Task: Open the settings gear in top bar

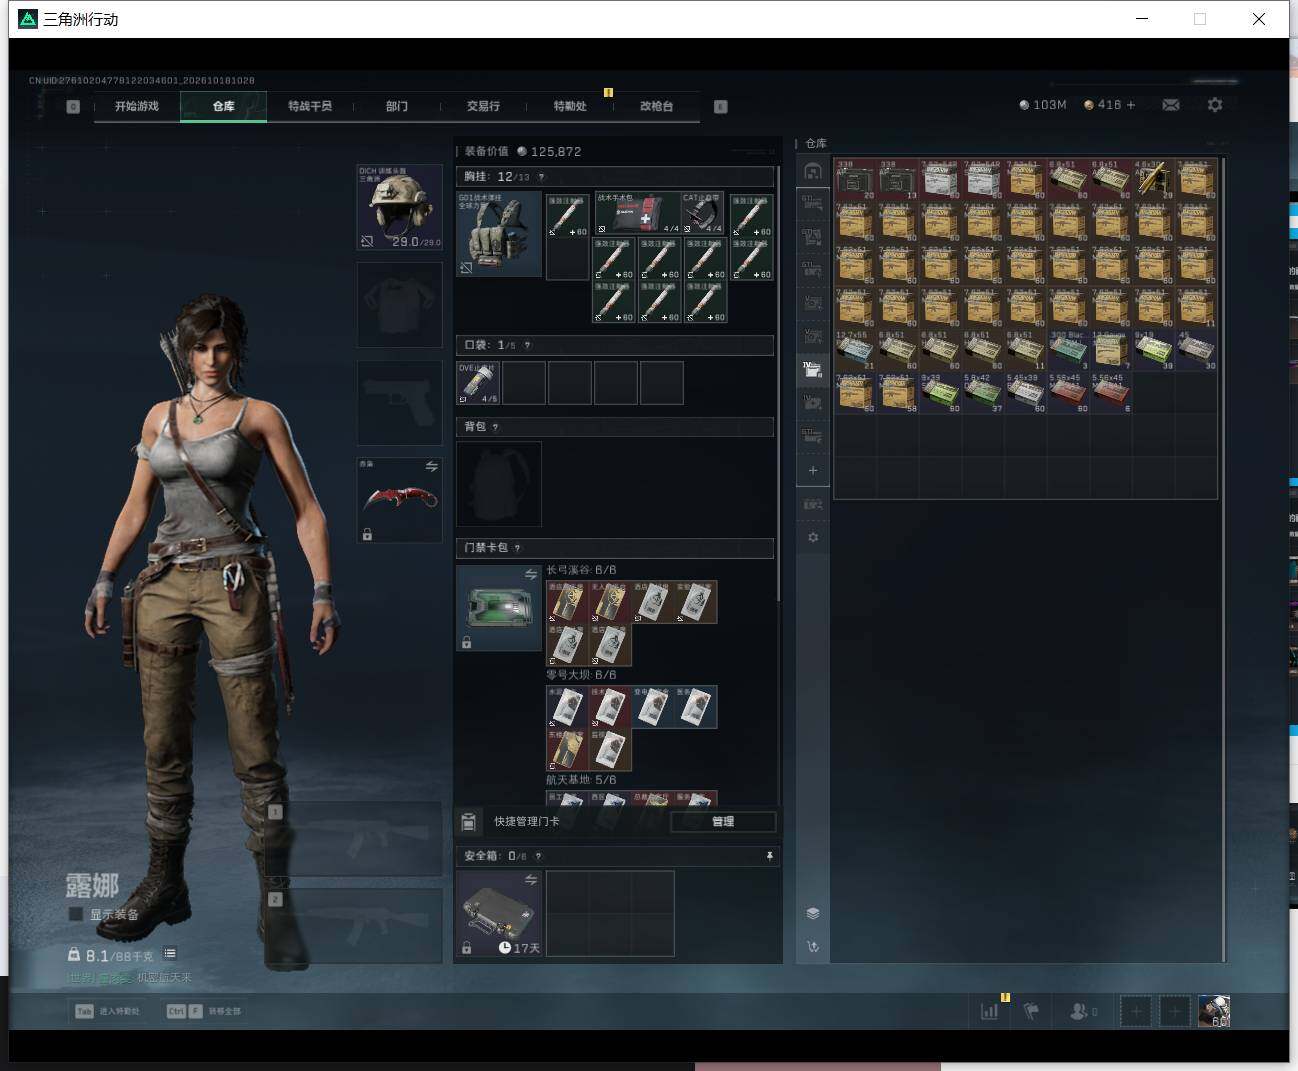Action: tap(1215, 105)
